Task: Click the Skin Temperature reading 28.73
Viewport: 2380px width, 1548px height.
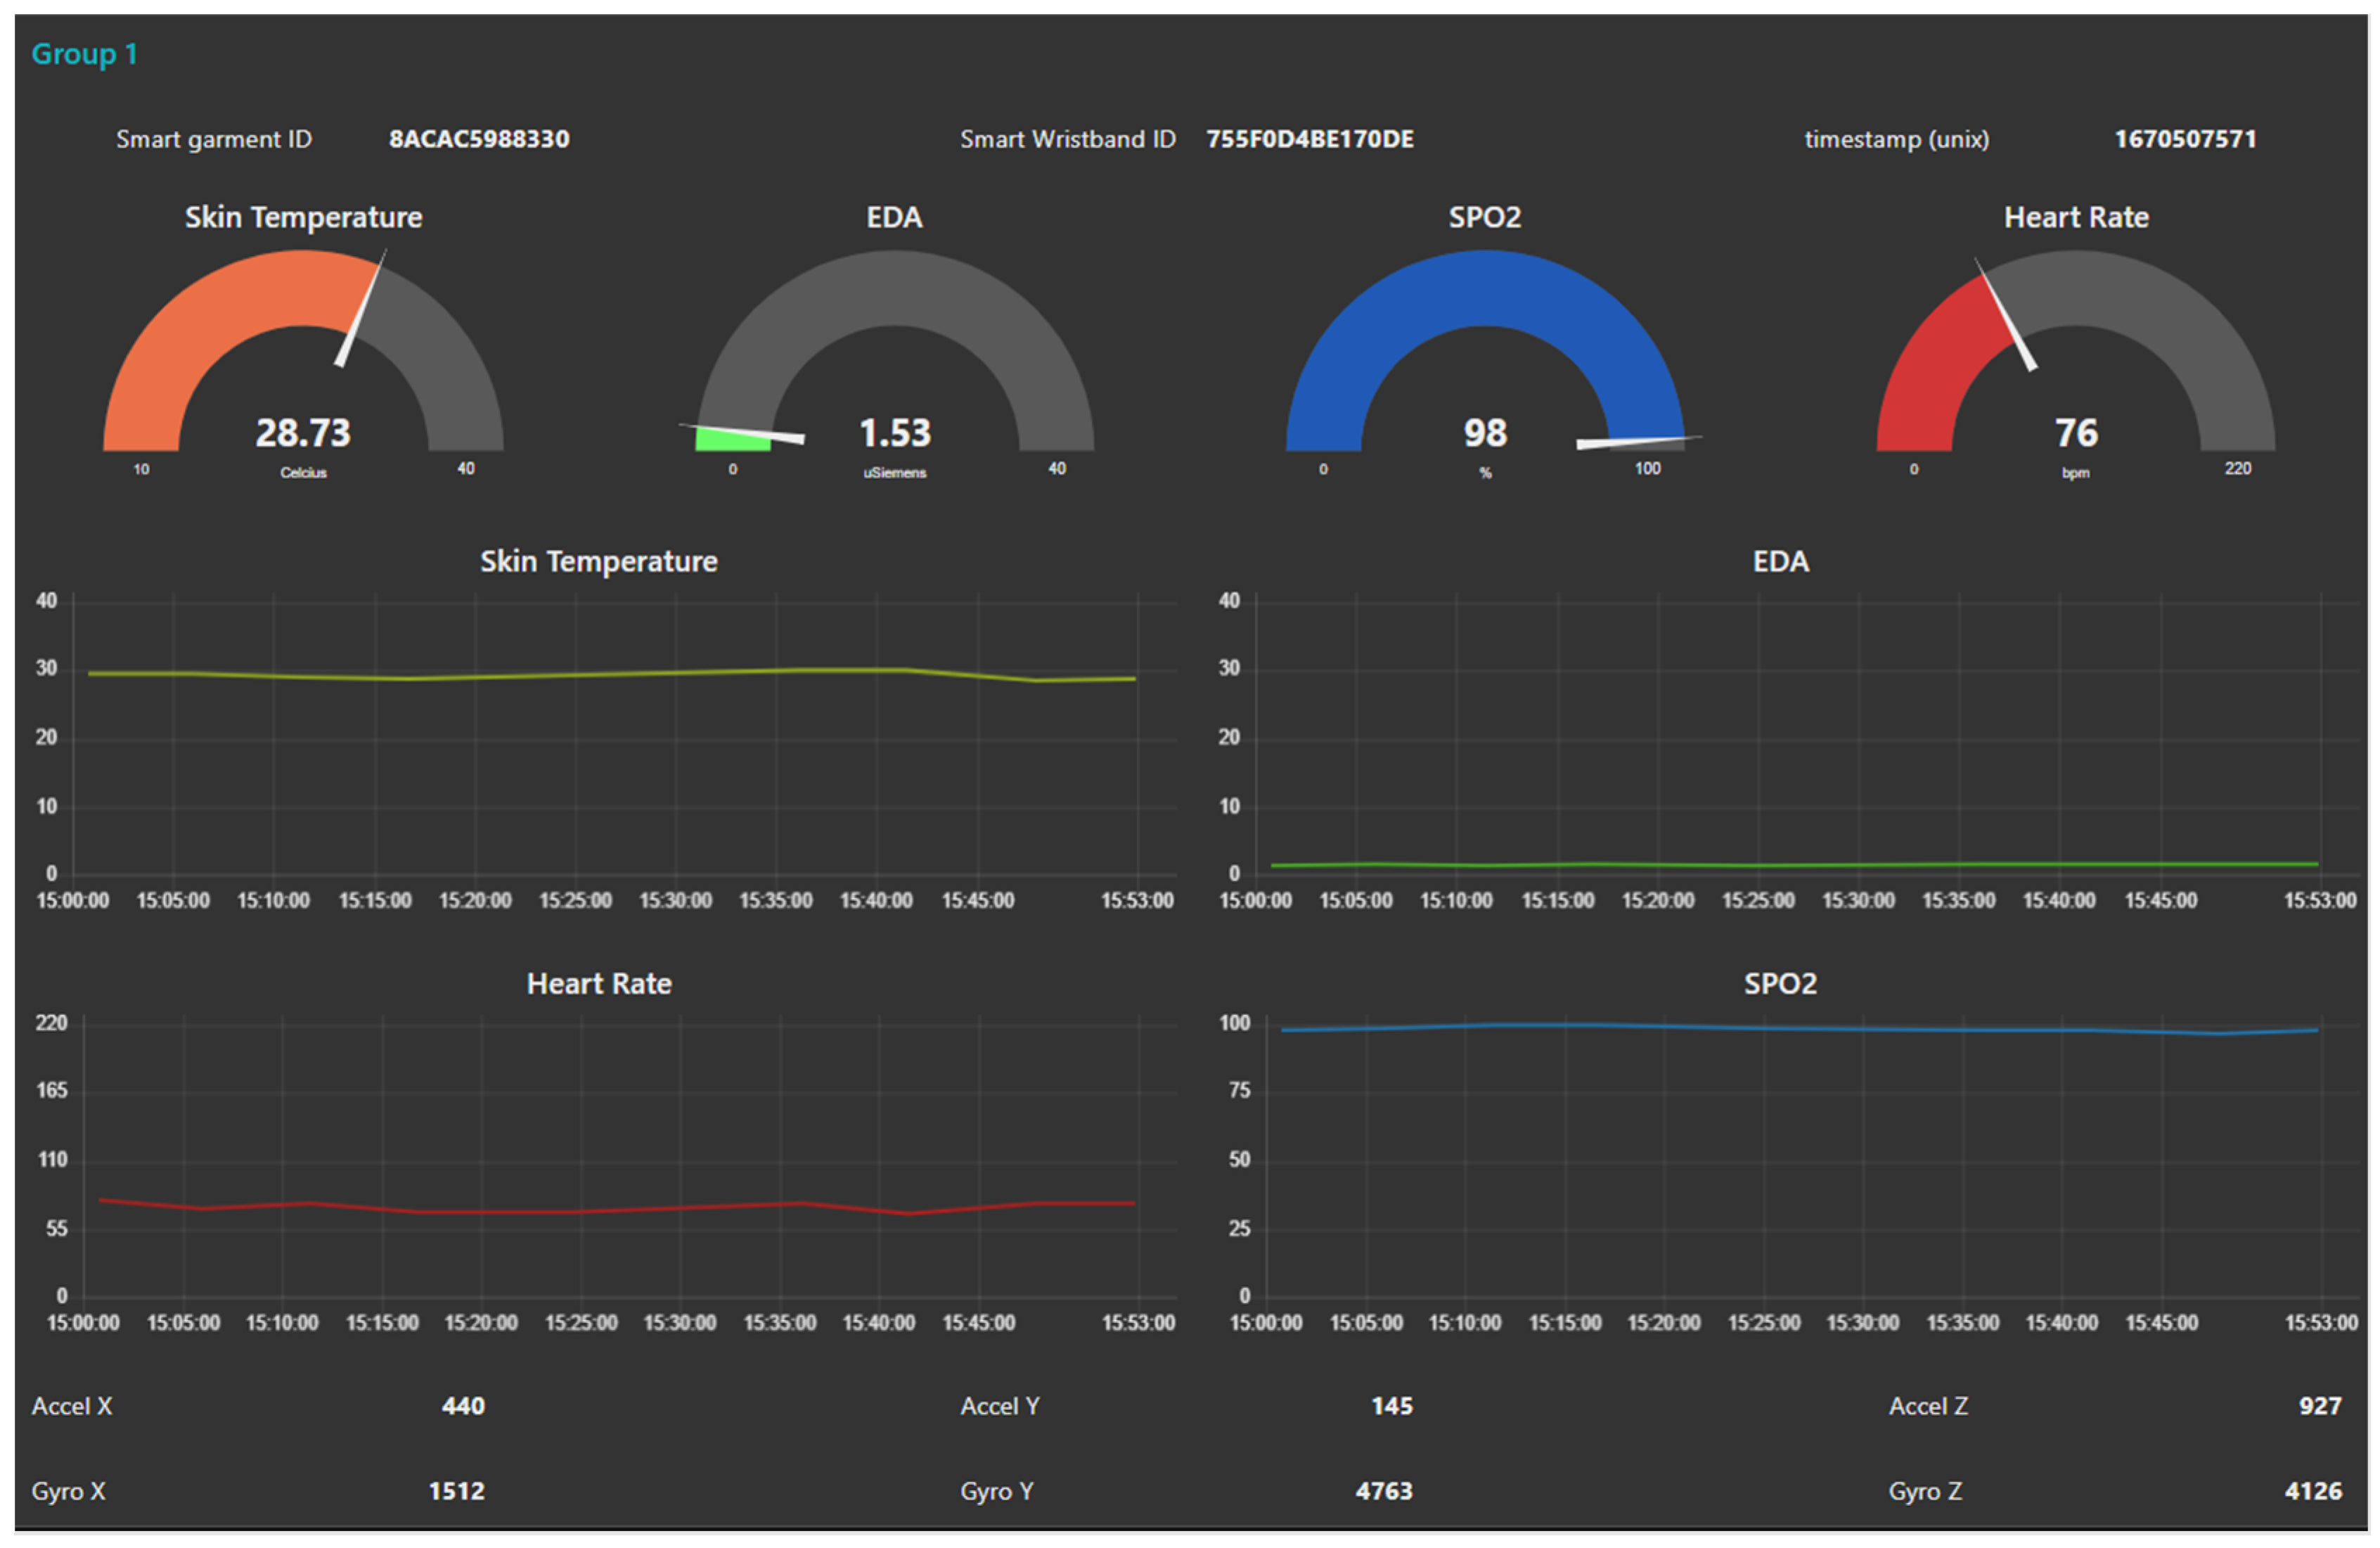Action: coord(303,433)
